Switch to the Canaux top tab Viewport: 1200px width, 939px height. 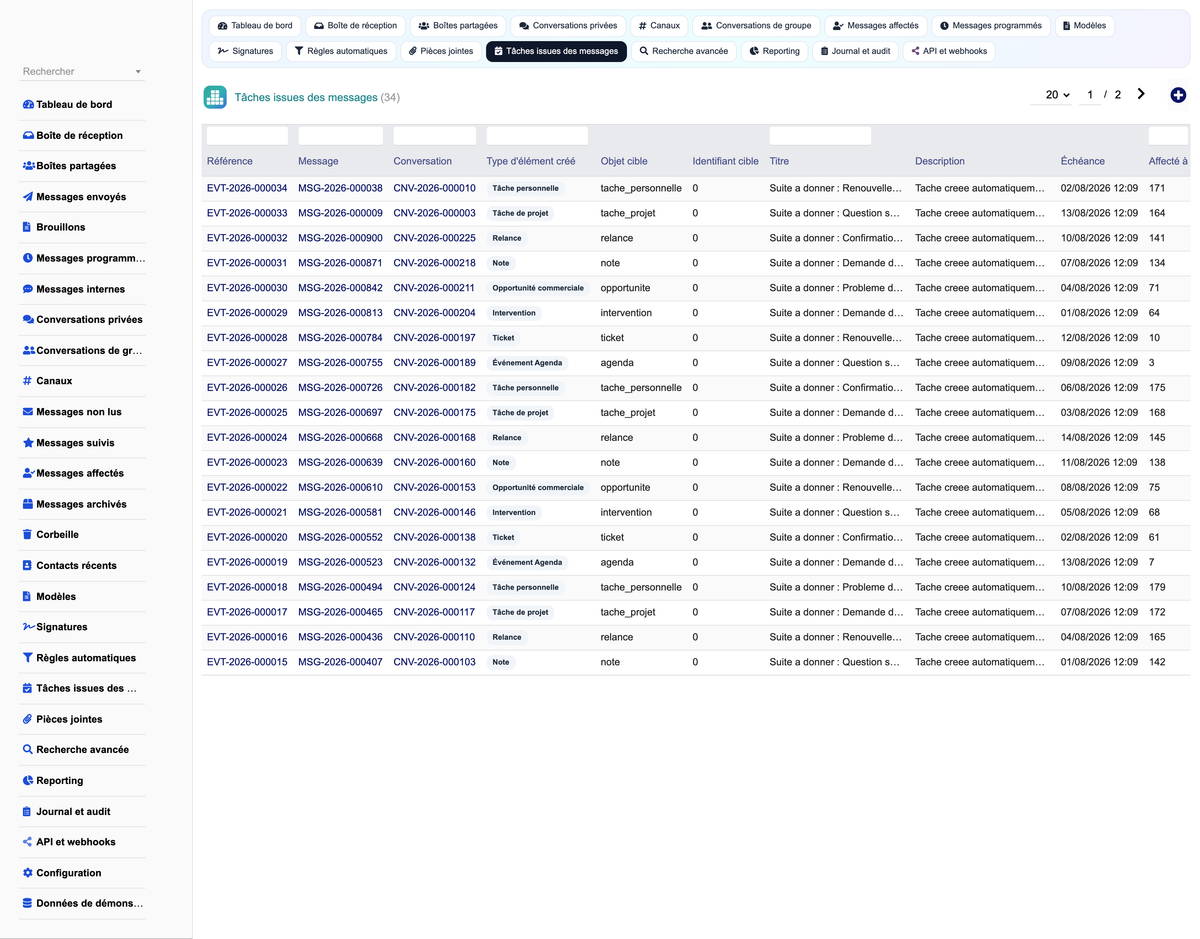pyautogui.click(x=659, y=26)
